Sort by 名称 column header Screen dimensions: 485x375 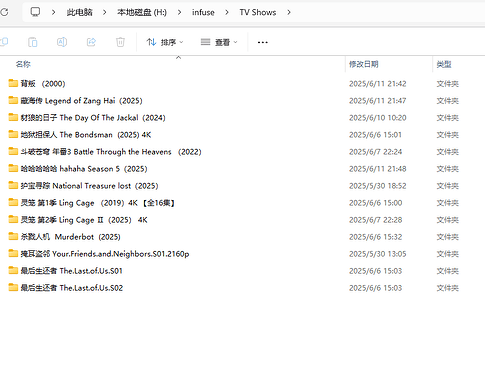click(x=23, y=64)
